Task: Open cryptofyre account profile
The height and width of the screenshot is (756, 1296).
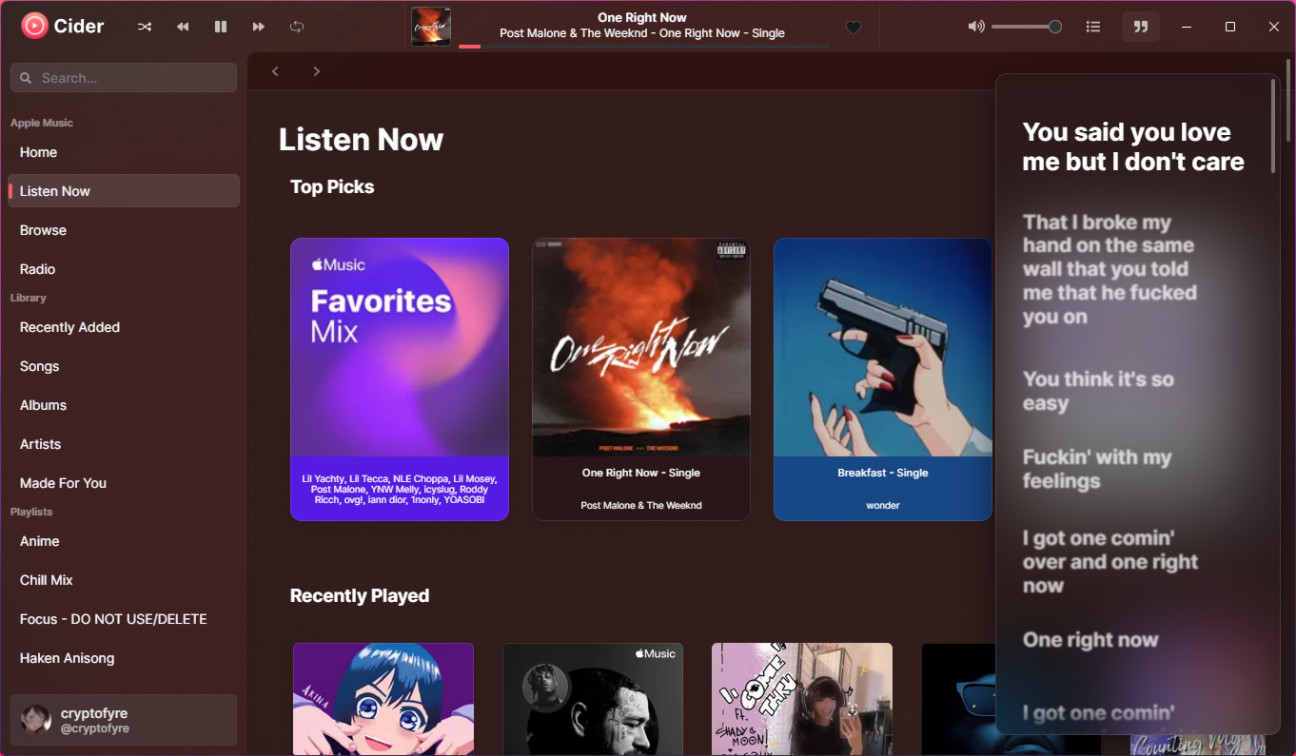Action: (x=124, y=720)
